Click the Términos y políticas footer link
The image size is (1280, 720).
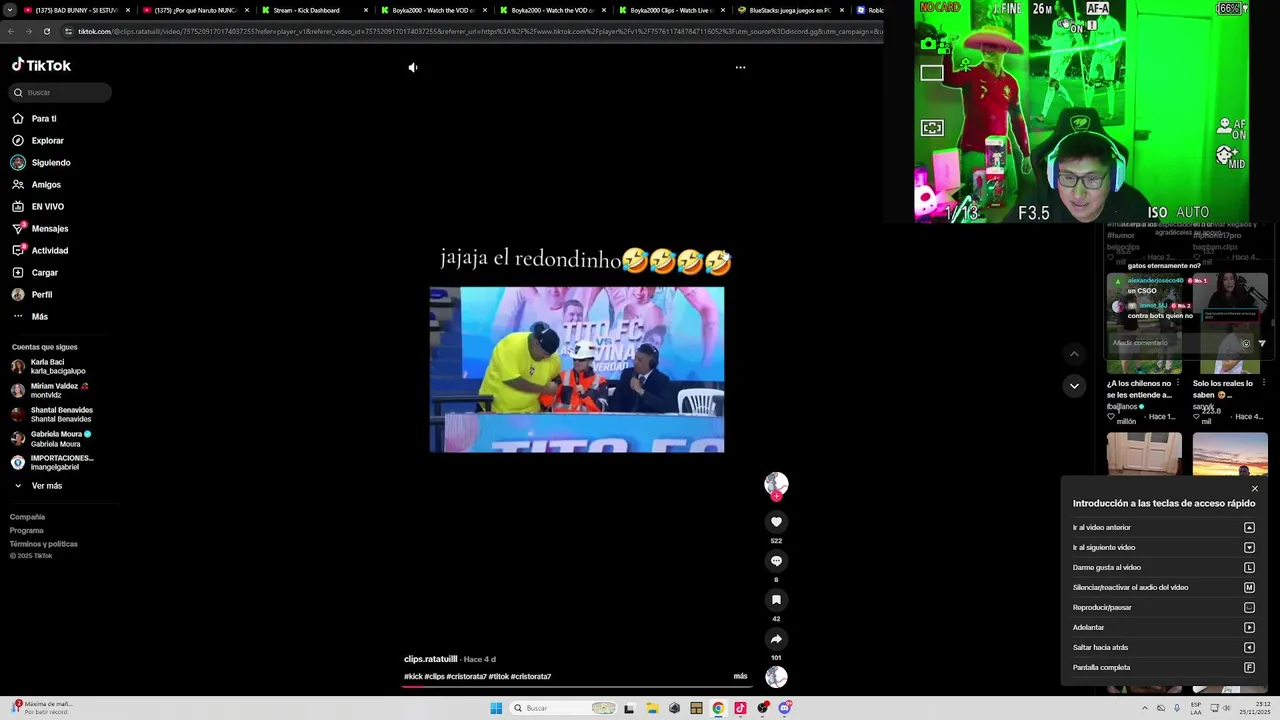[44, 544]
